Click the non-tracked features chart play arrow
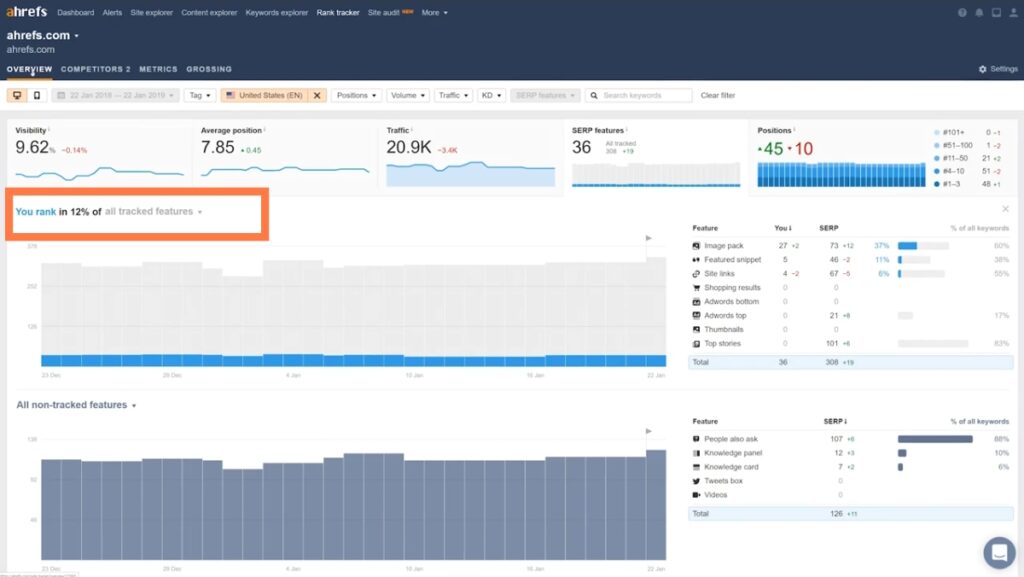 coord(648,431)
